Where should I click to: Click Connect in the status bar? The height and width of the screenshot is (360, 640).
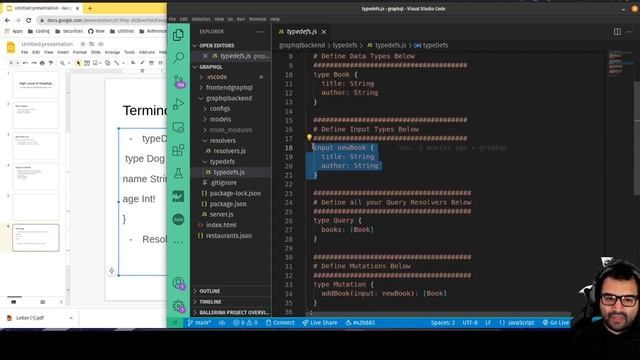point(280,322)
